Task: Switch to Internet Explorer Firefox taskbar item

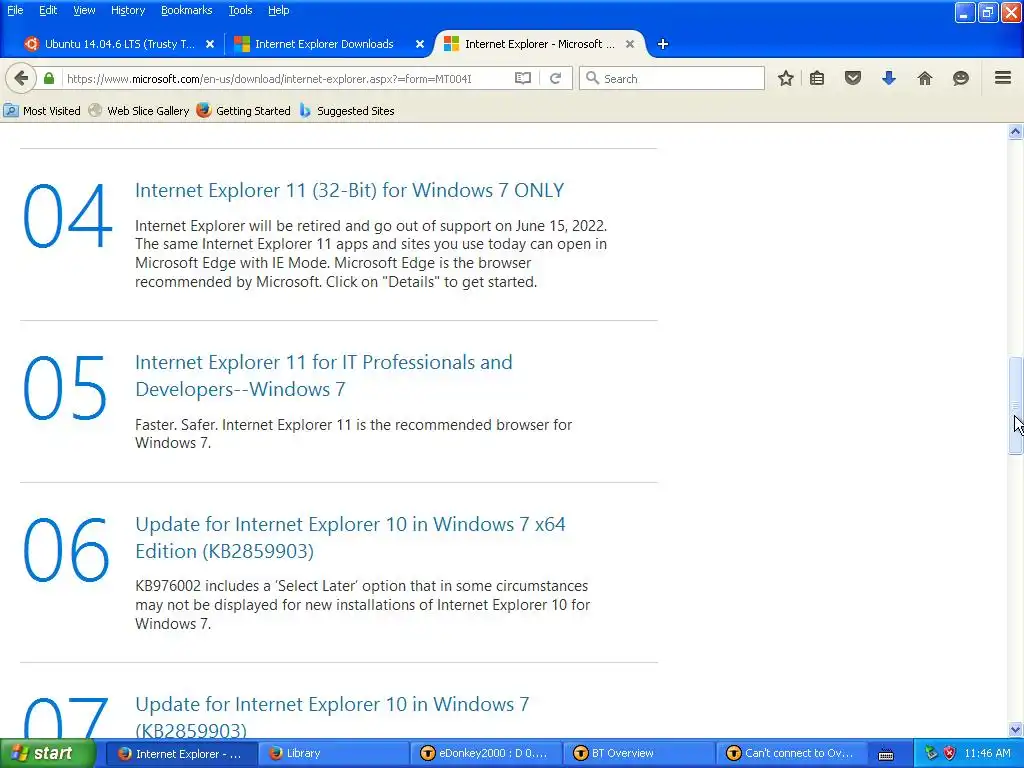Action: 180,754
